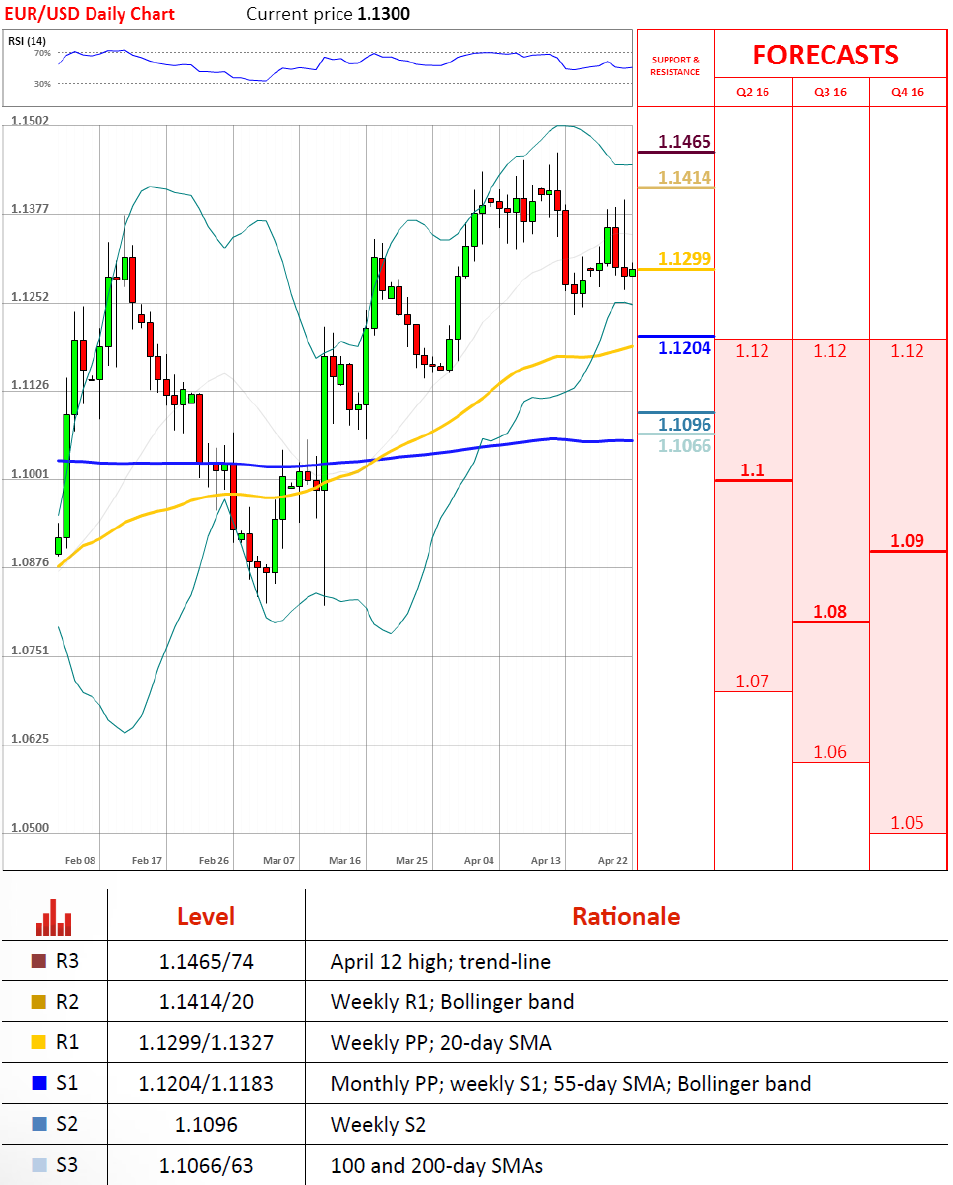The image size is (953, 1185).
Task: Click the RSI (14) indicator label
Action: click(26, 41)
